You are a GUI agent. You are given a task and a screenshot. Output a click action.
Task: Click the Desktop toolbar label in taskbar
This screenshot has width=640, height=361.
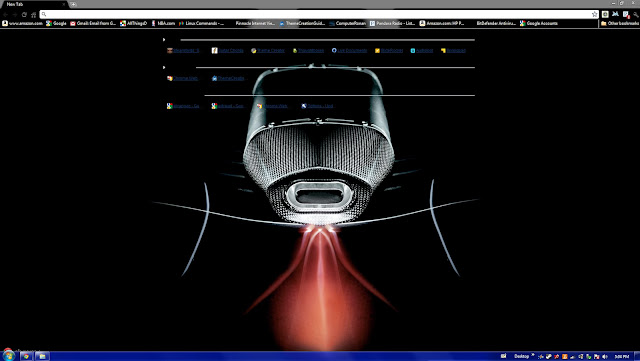[521, 357]
